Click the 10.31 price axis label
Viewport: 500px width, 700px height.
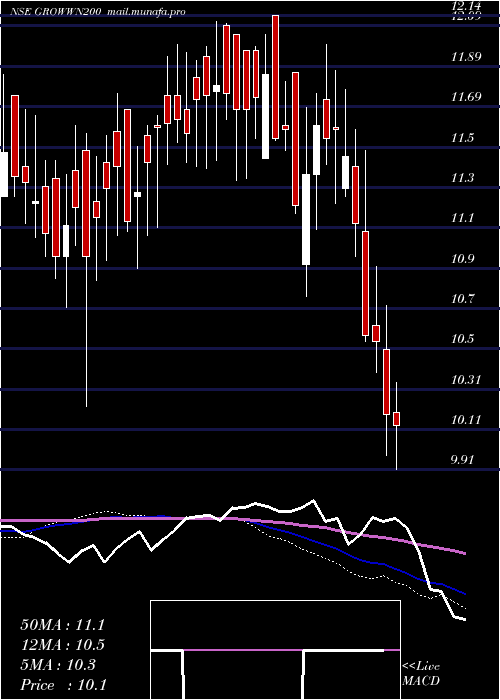466,380
